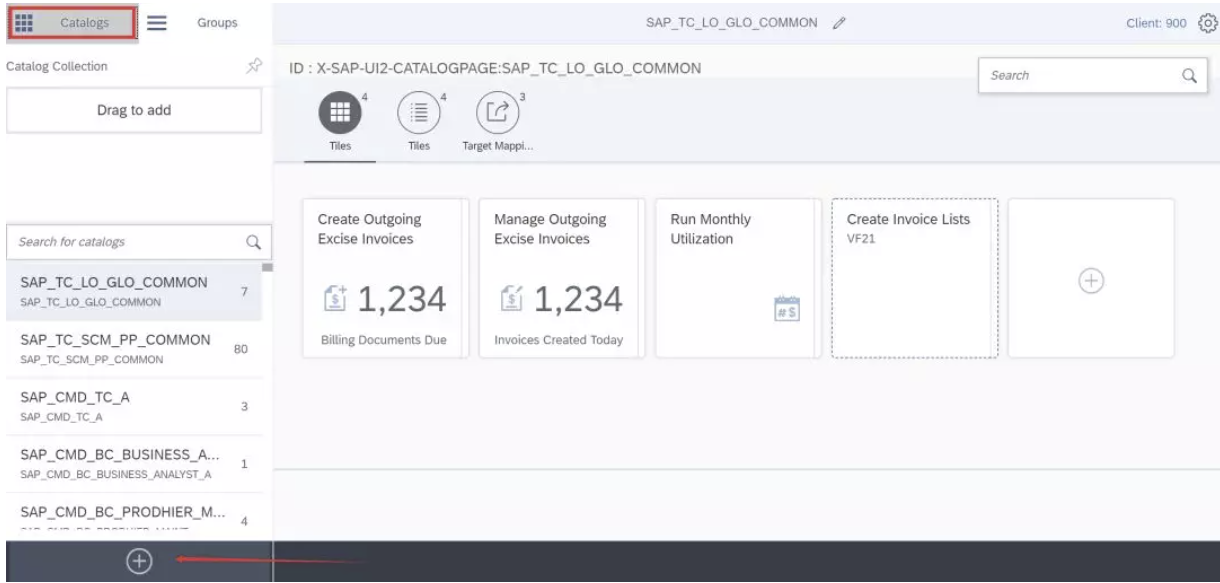The height and width of the screenshot is (583, 1220).
Task: Select catalog SAP_CMD_BC_BUSINESS_A...
Action: (x=134, y=463)
